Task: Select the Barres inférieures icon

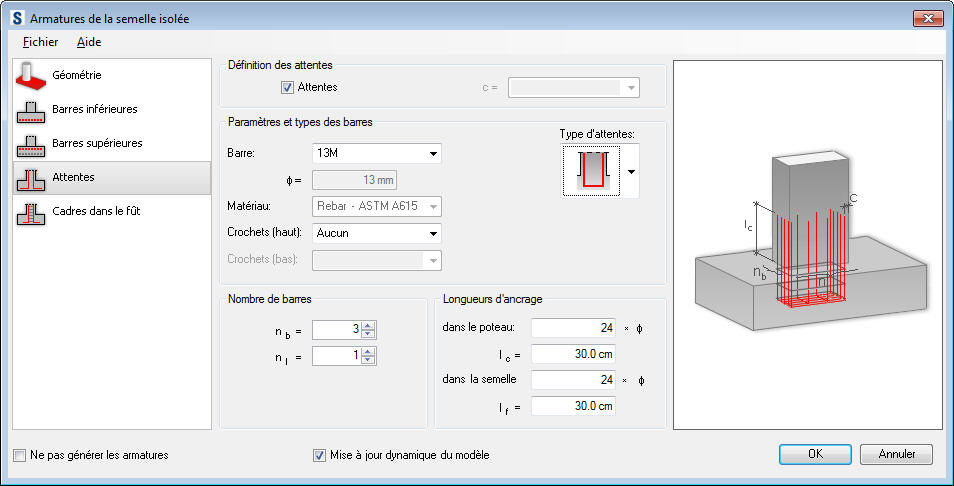Action: pyautogui.click(x=33, y=110)
